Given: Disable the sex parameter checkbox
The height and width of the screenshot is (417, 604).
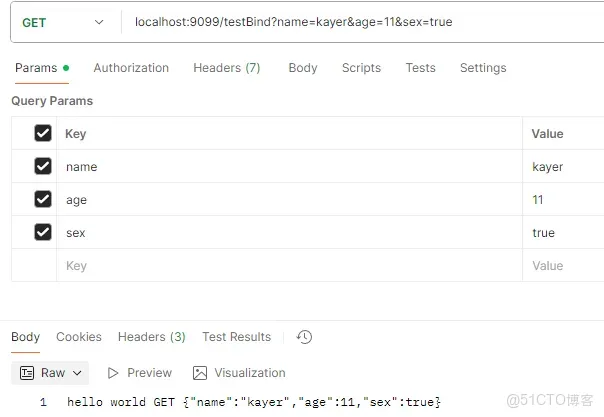Looking at the screenshot, I should tap(43, 232).
